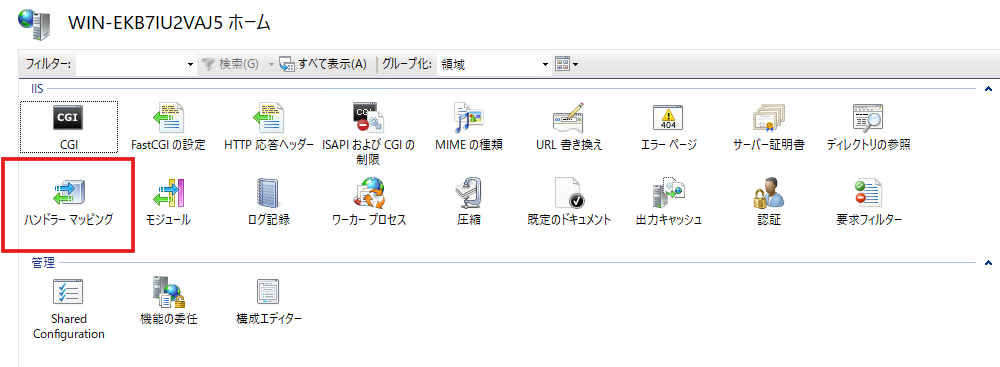Click すべて表示(A) button
The image size is (1000, 367).
324,64
